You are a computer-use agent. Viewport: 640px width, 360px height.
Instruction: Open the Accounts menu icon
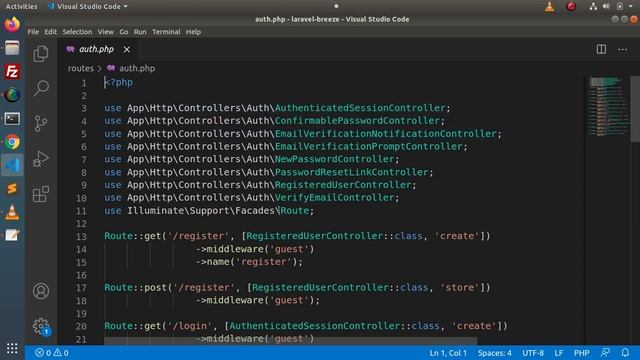(x=41, y=291)
